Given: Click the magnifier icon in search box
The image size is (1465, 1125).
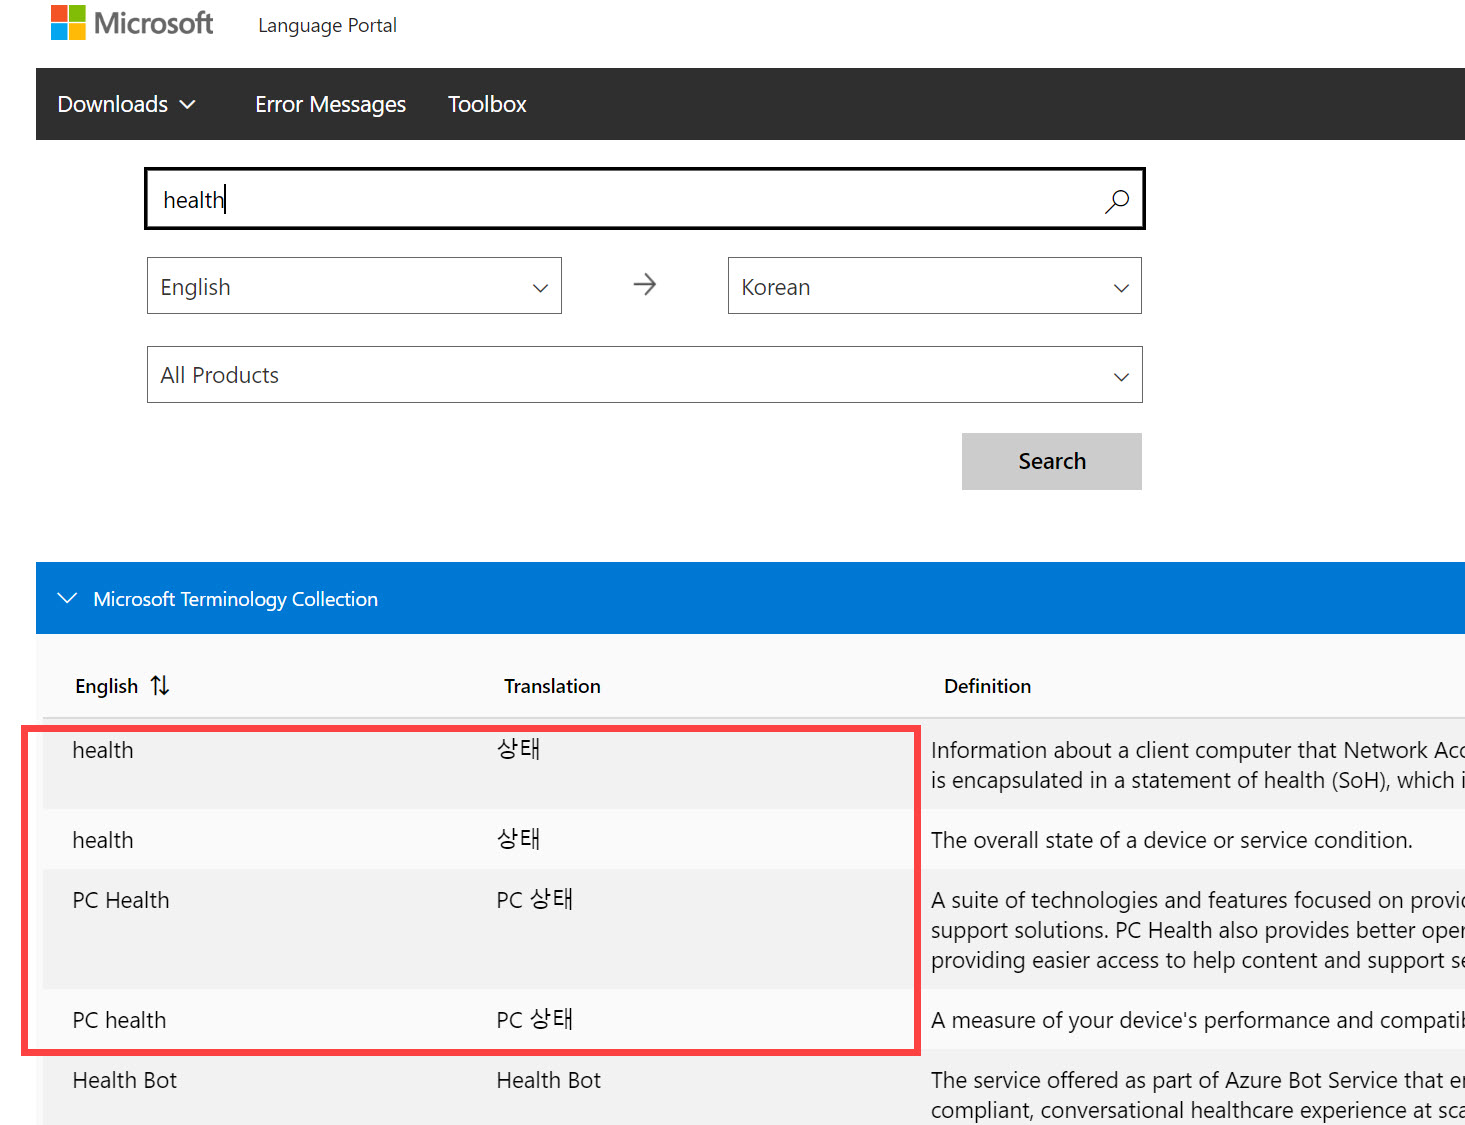Looking at the screenshot, I should pyautogui.click(x=1117, y=201).
